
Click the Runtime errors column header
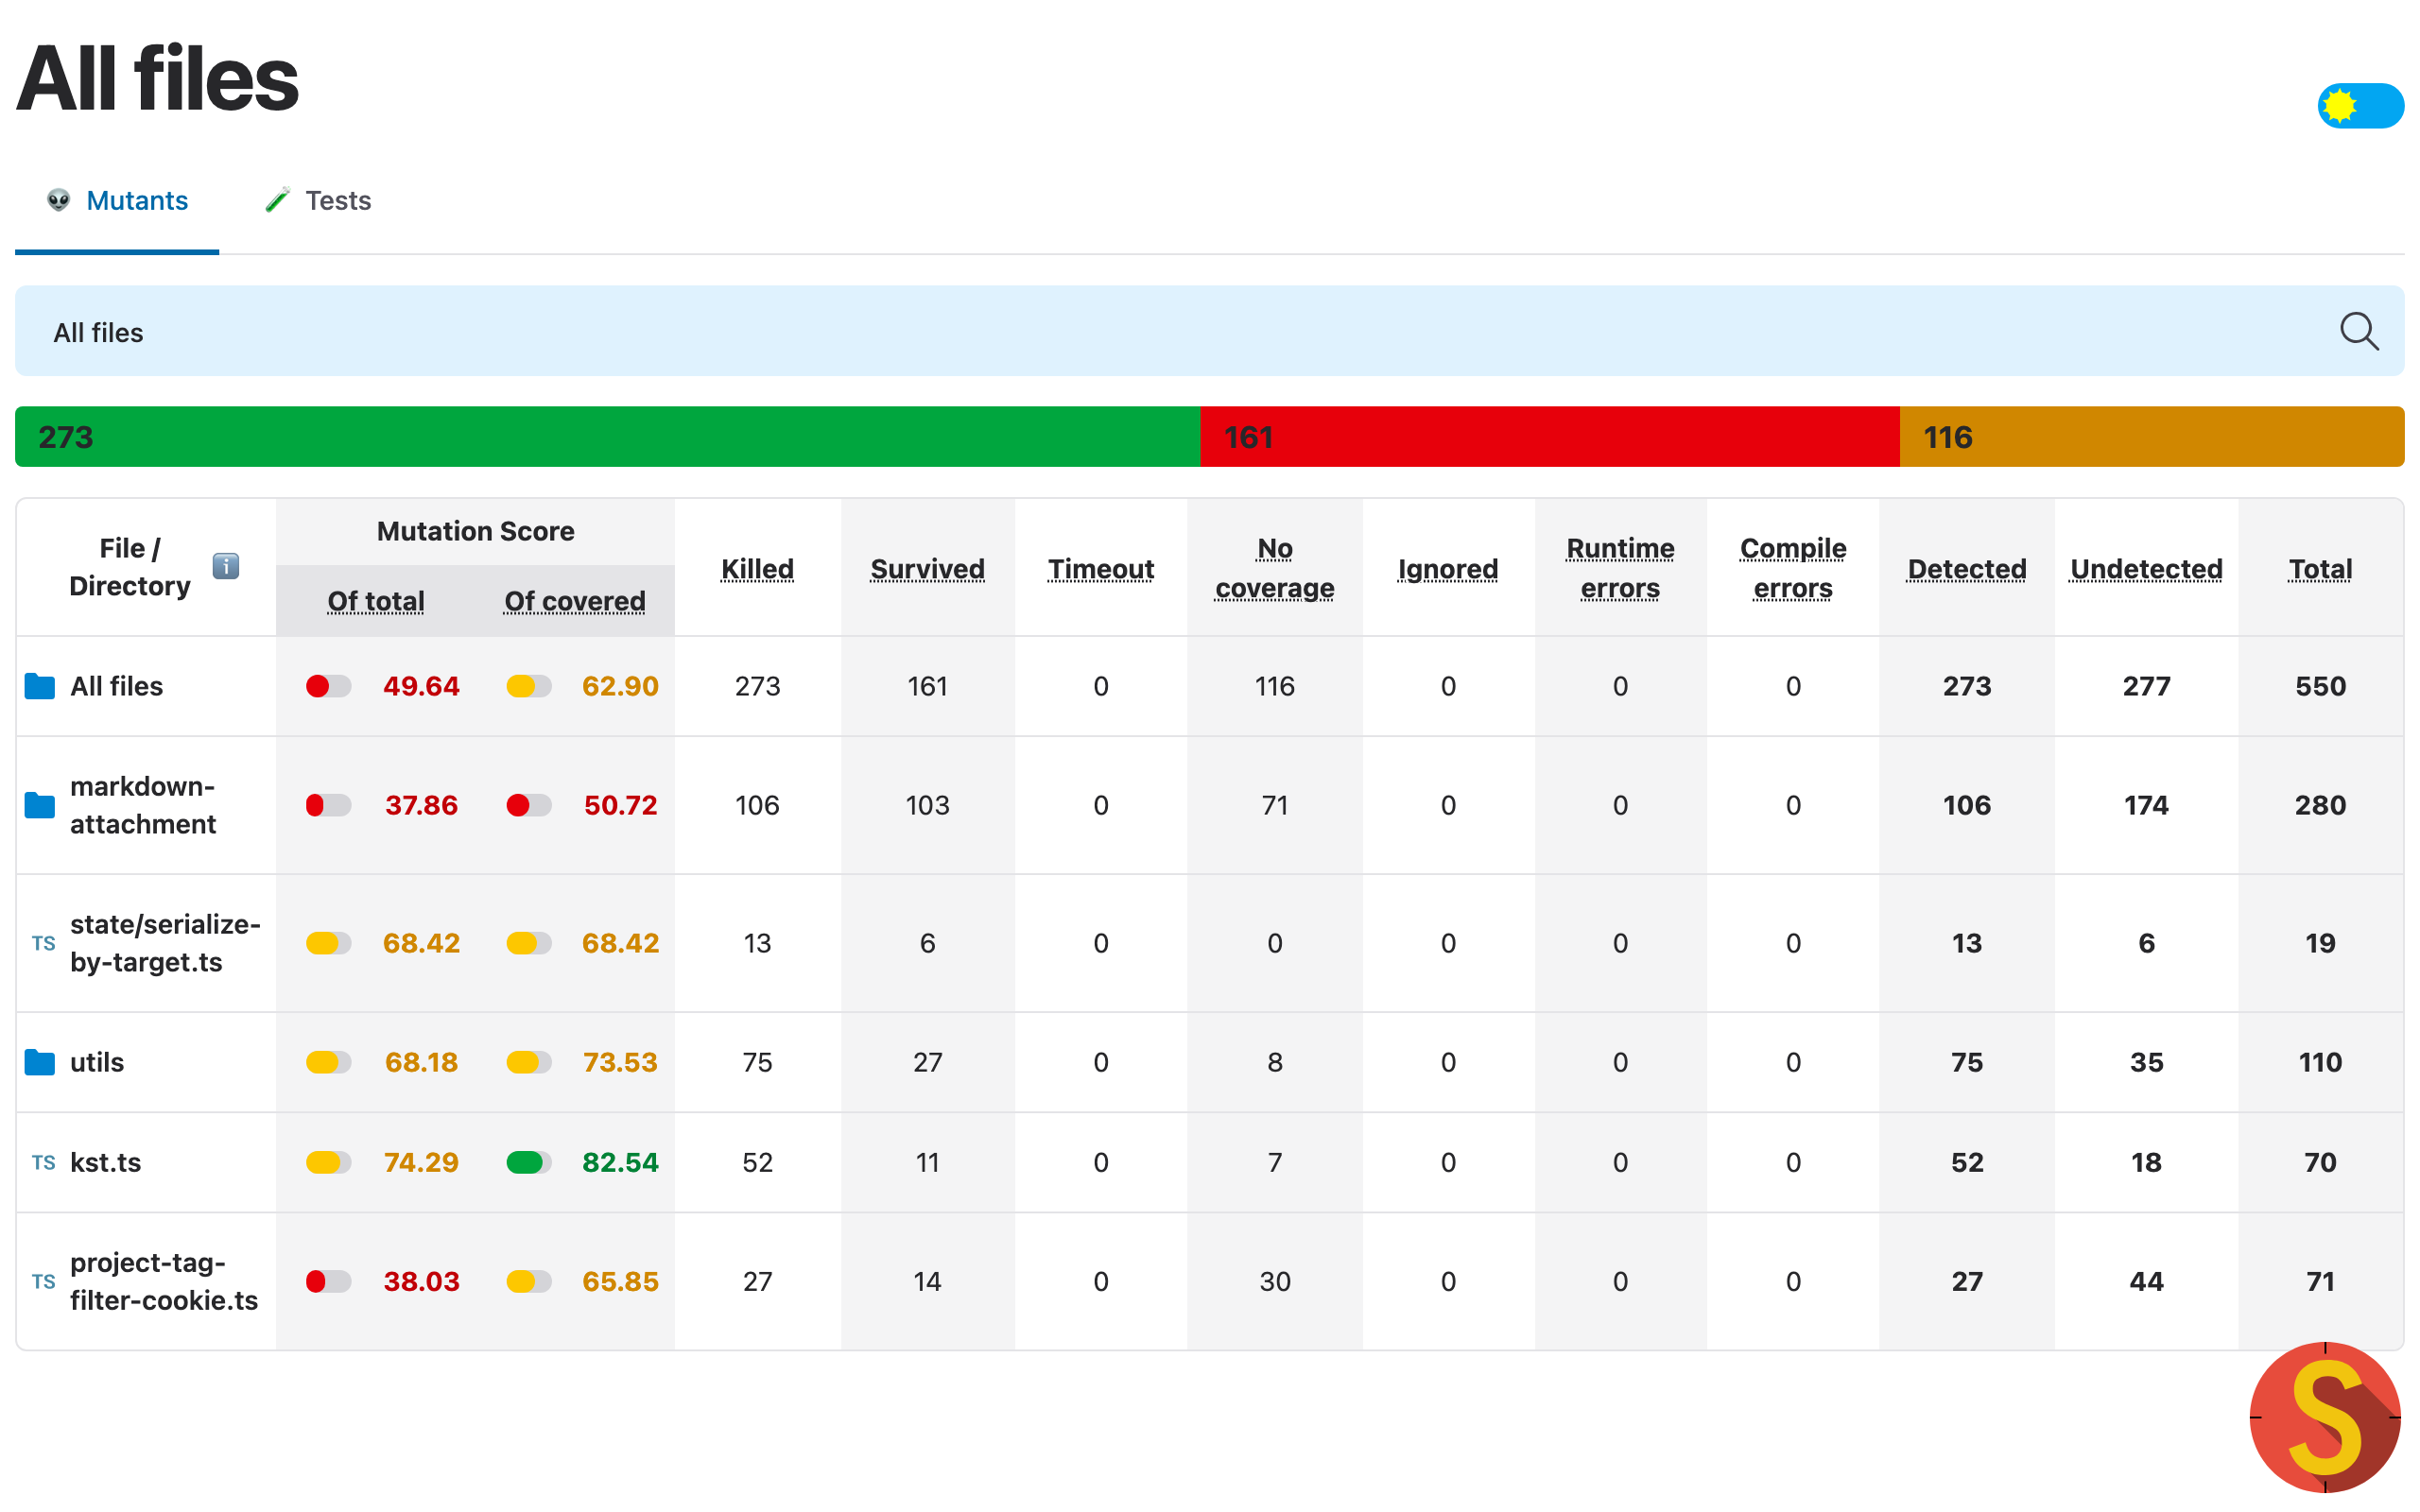tap(1620, 568)
